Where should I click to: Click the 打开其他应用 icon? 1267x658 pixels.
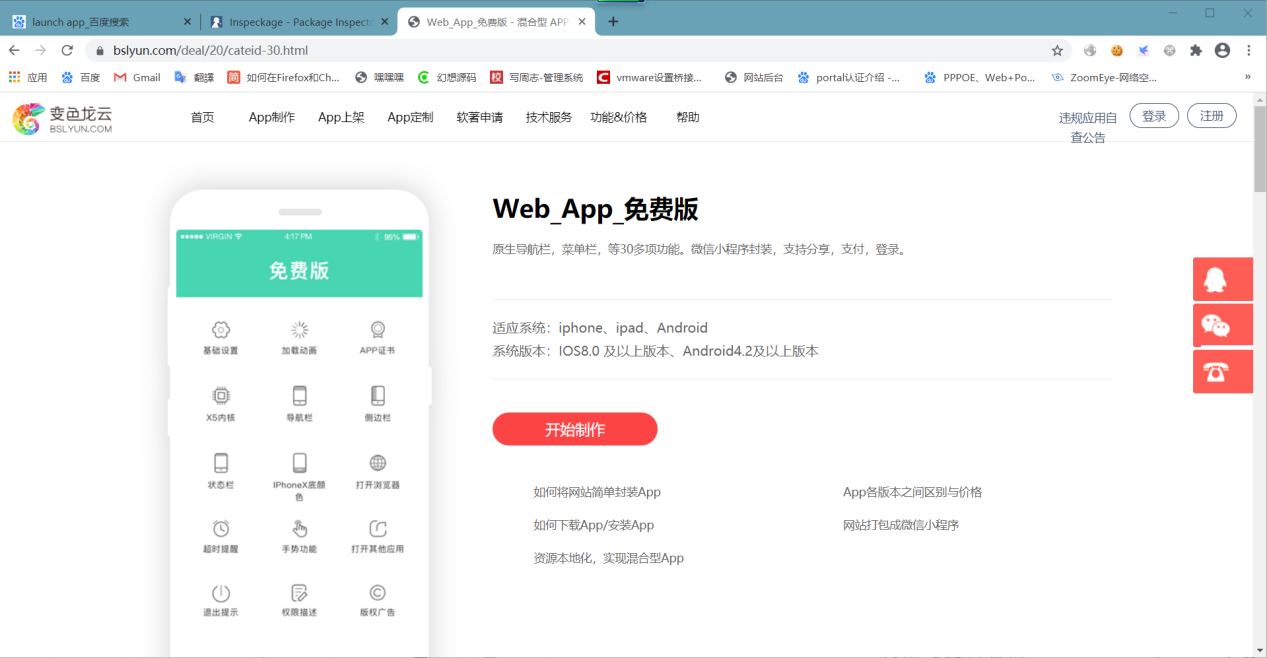(x=378, y=528)
